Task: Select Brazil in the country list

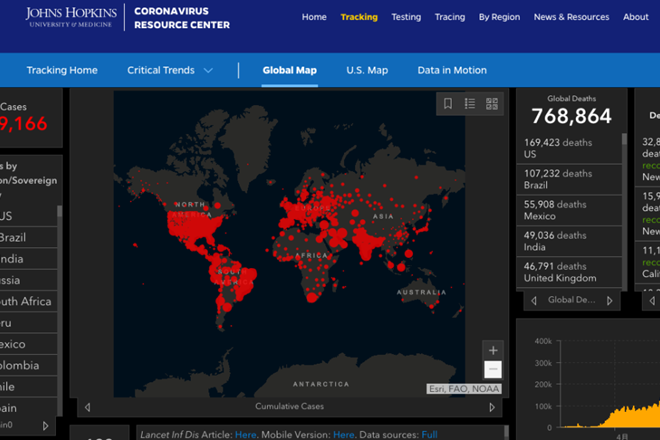Action: point(28,237)
